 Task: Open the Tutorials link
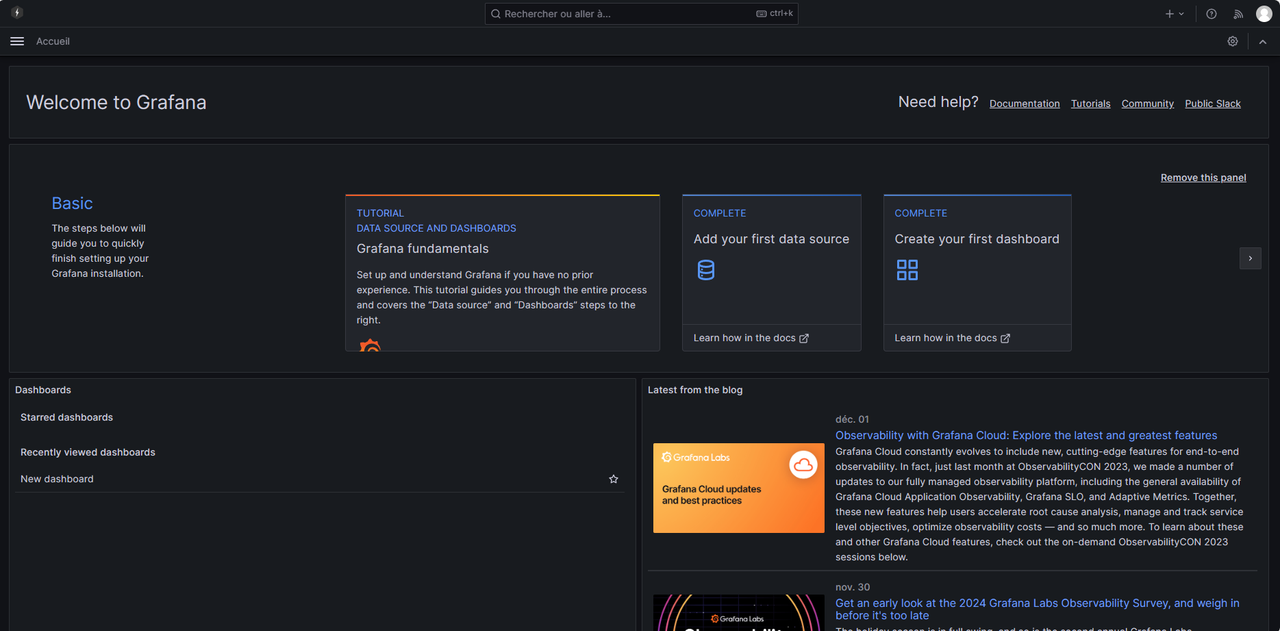(x=1090, y=104)
